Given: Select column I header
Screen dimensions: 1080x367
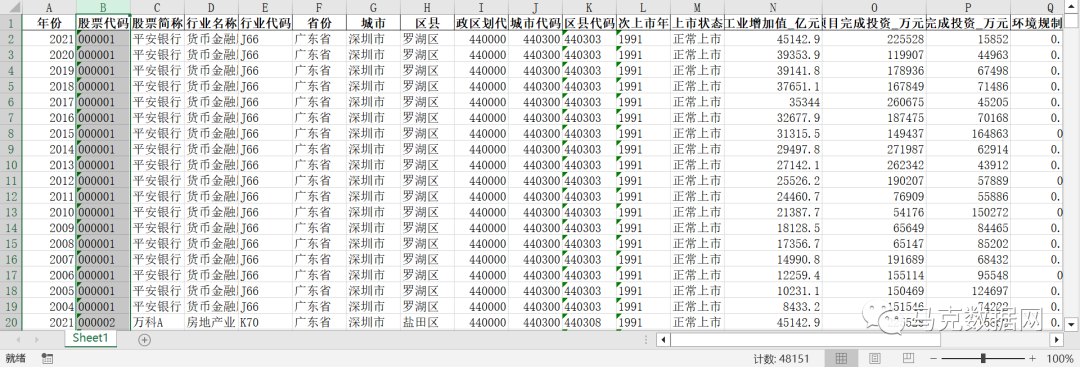Looking at the screenshot, I should pos(481,8).
